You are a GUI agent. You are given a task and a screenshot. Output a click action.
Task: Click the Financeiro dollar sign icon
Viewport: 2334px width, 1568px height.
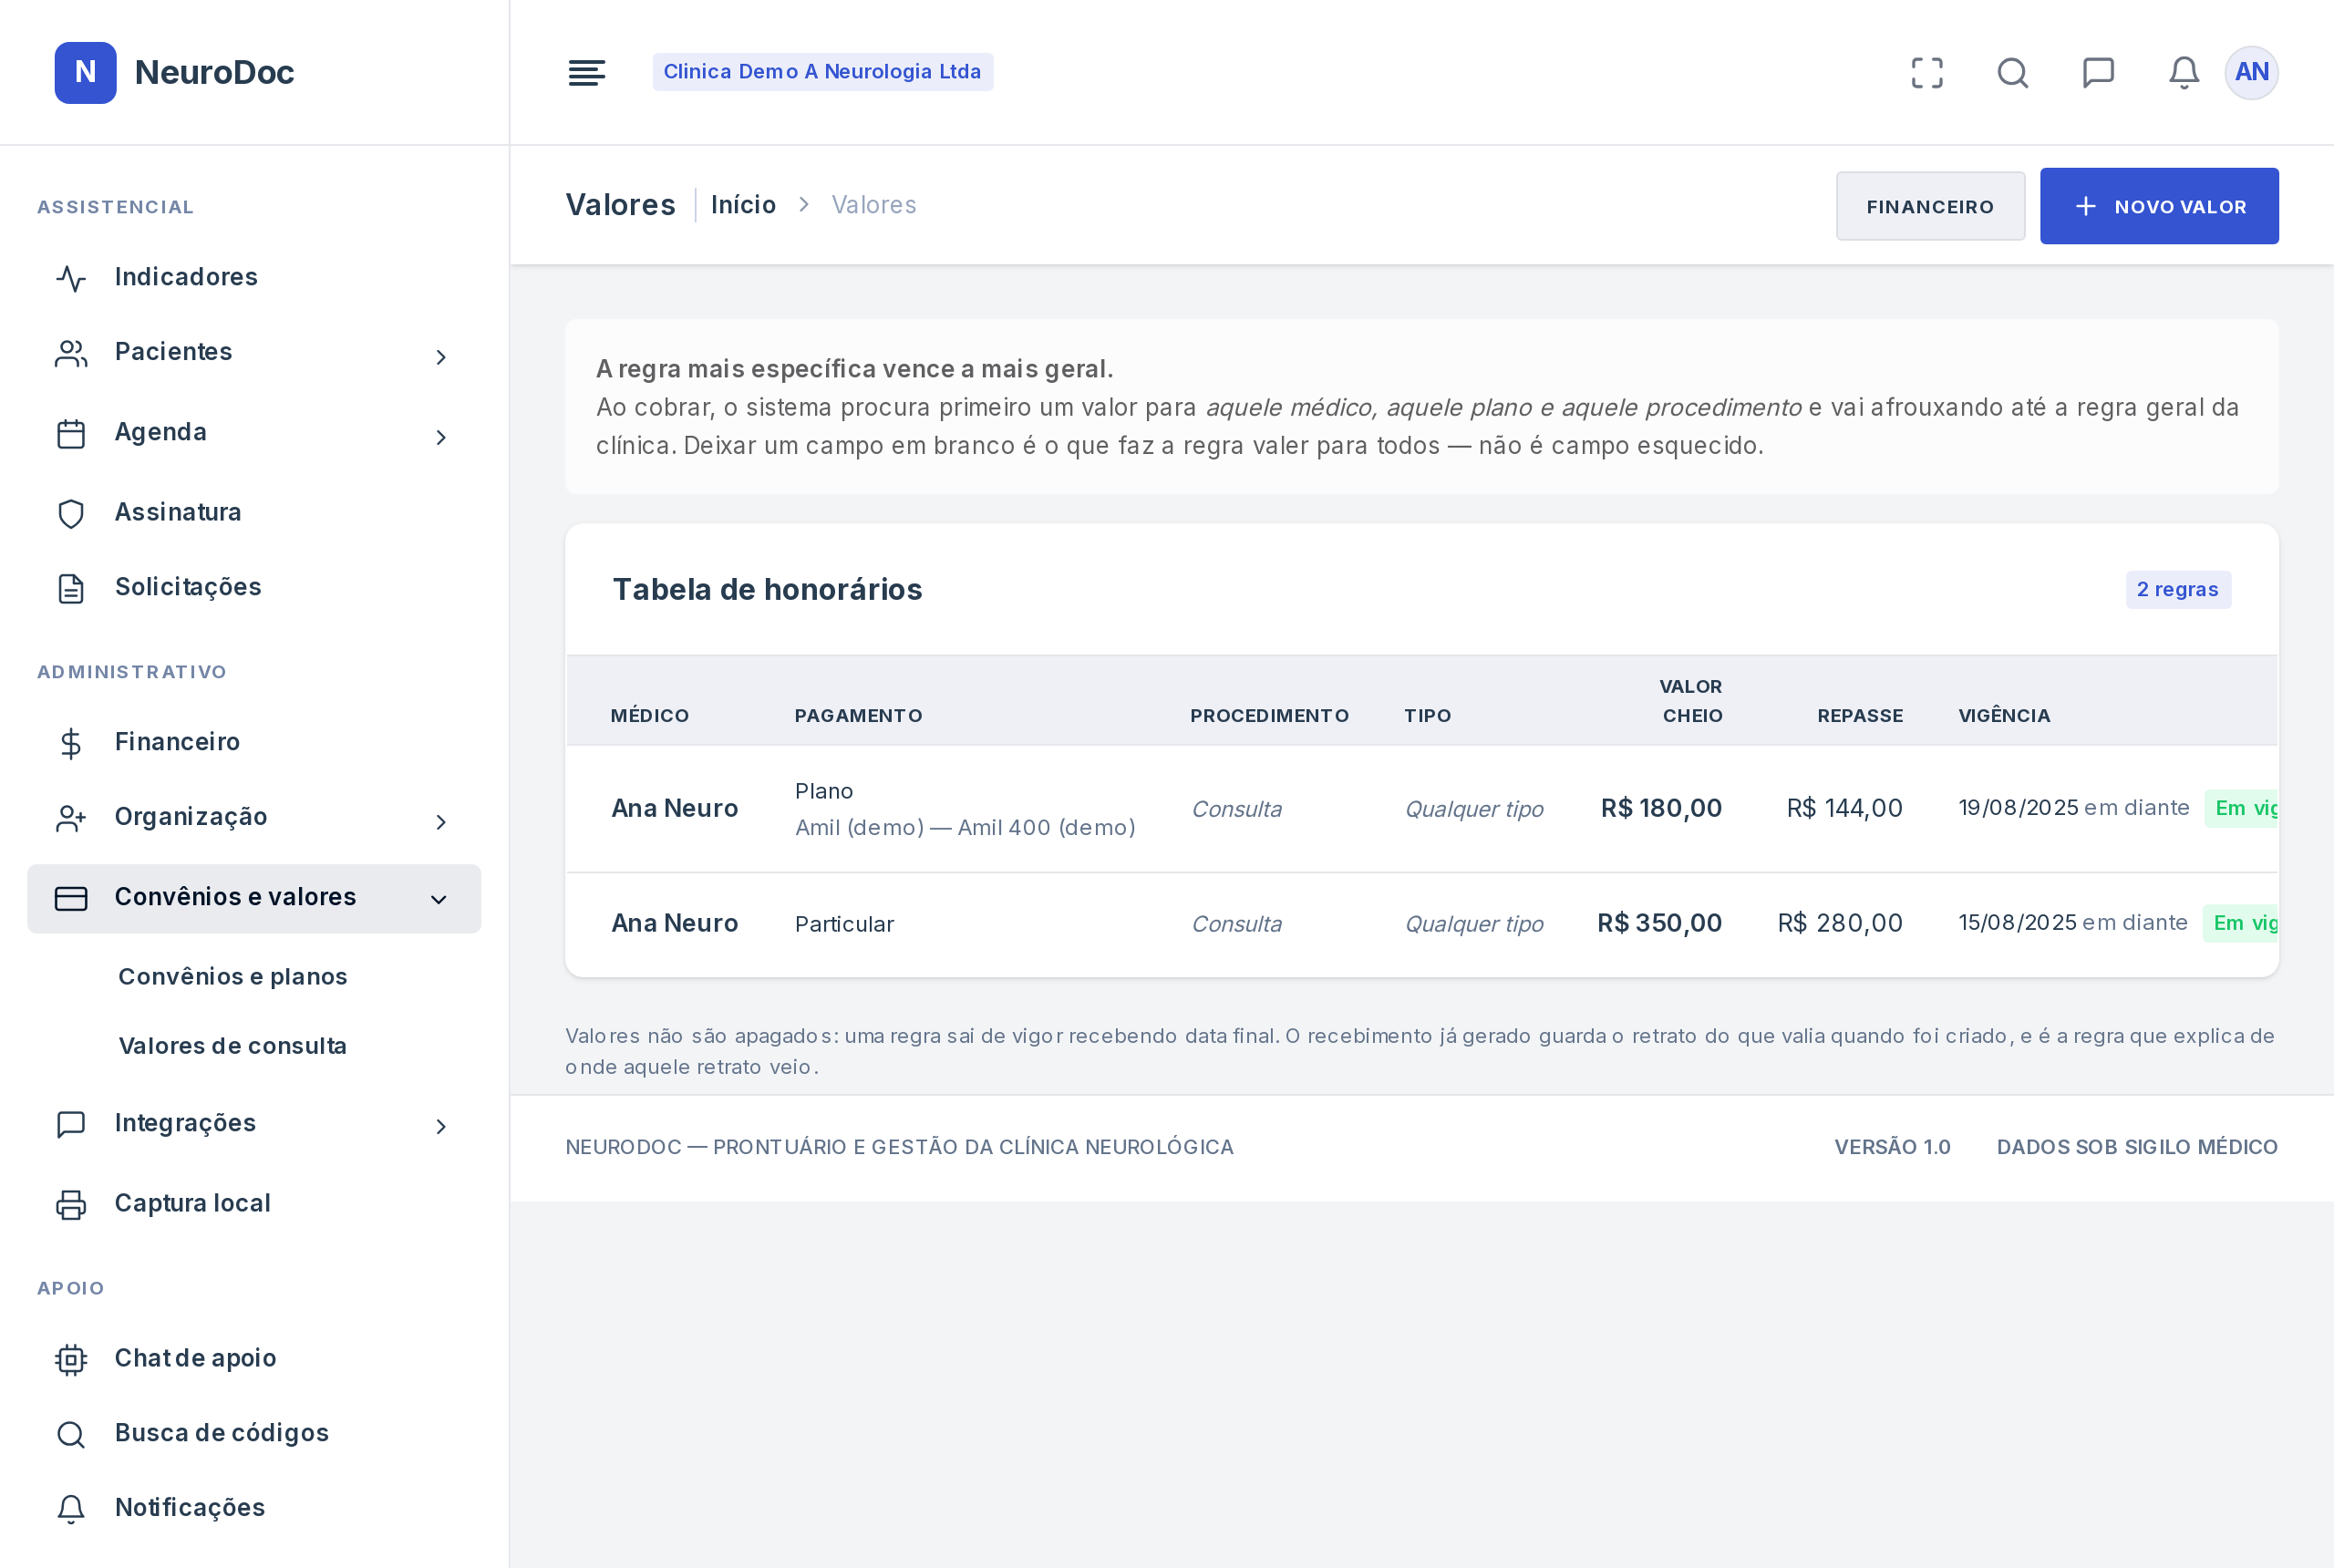pyautogui.click(x=71, y=743)
